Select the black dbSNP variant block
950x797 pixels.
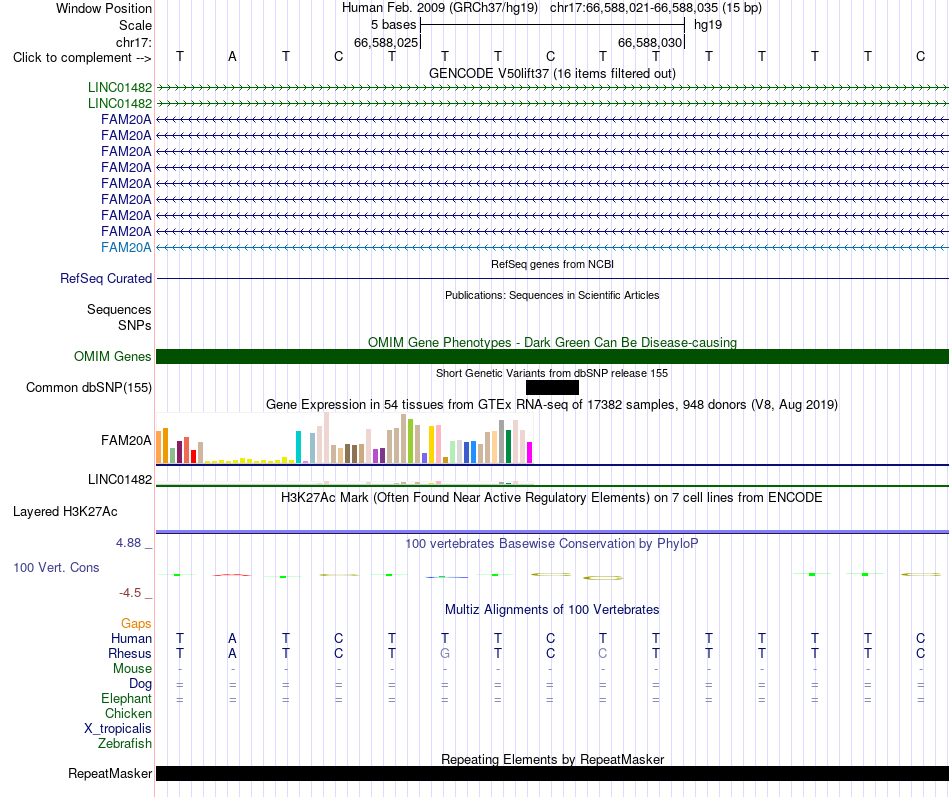[x=552, y=387]
